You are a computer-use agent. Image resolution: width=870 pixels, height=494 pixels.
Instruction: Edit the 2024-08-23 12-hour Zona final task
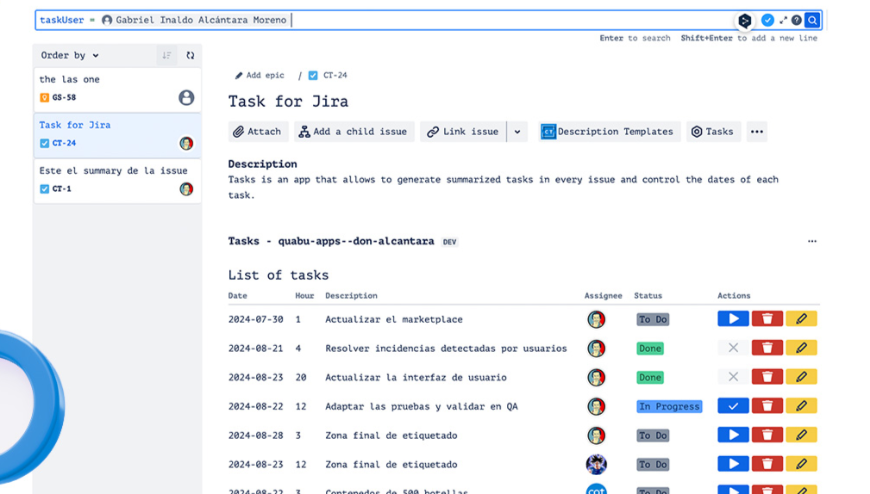[x=801, y=463]
